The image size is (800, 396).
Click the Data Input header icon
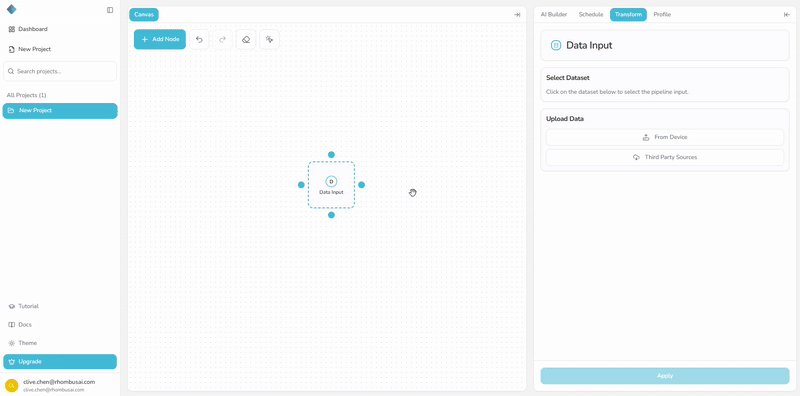point(556,45)
